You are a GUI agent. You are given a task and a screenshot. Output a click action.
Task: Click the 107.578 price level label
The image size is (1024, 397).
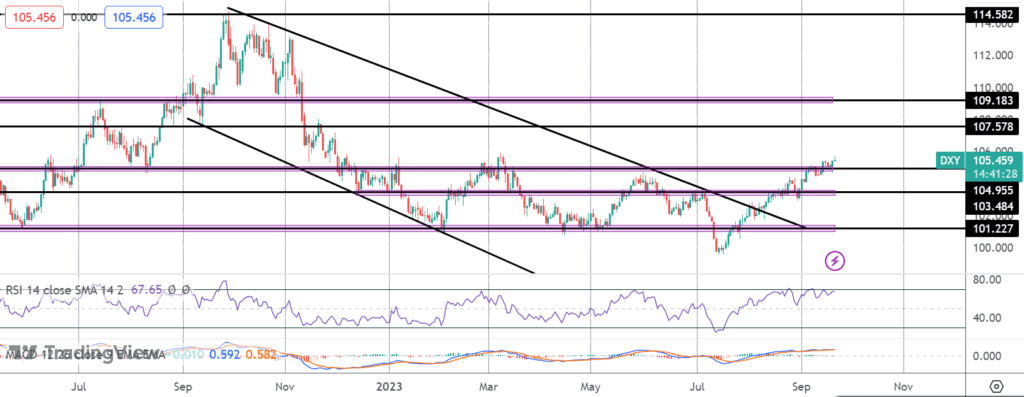(x=992, y=126)
